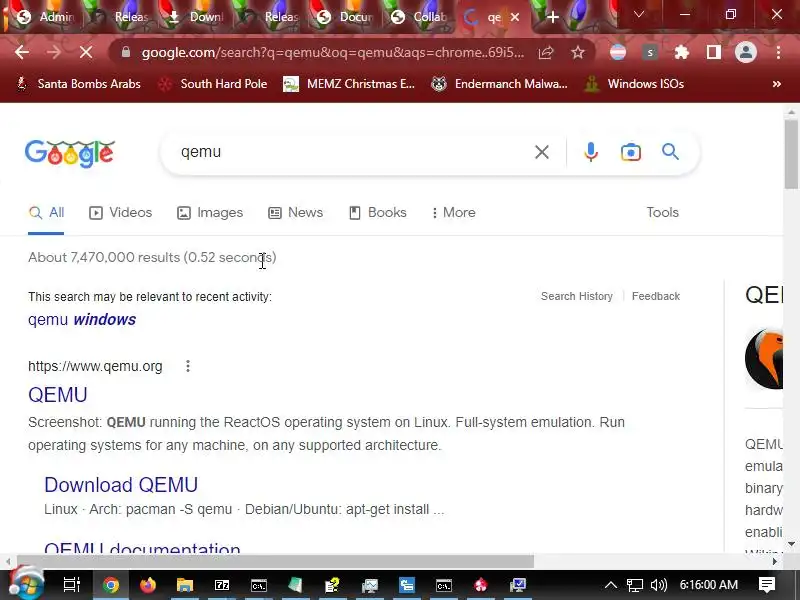Open the QEMU result title link

pyautogui.click(x=58, y=395)
